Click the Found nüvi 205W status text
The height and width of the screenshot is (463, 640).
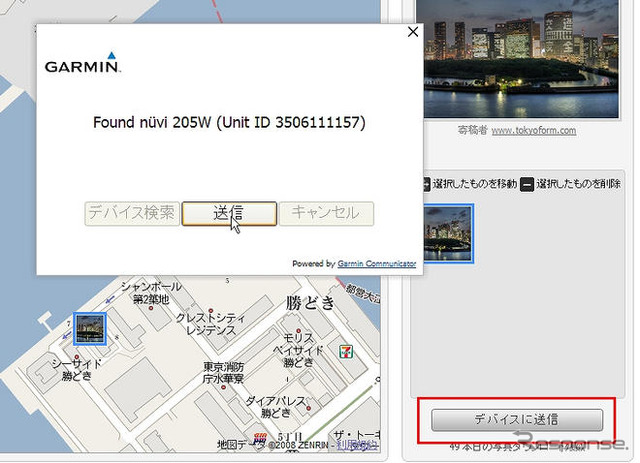(x=229, y=122)
